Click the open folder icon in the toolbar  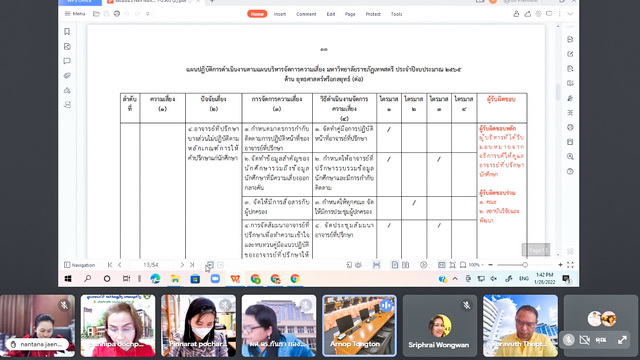click(96, 14)
